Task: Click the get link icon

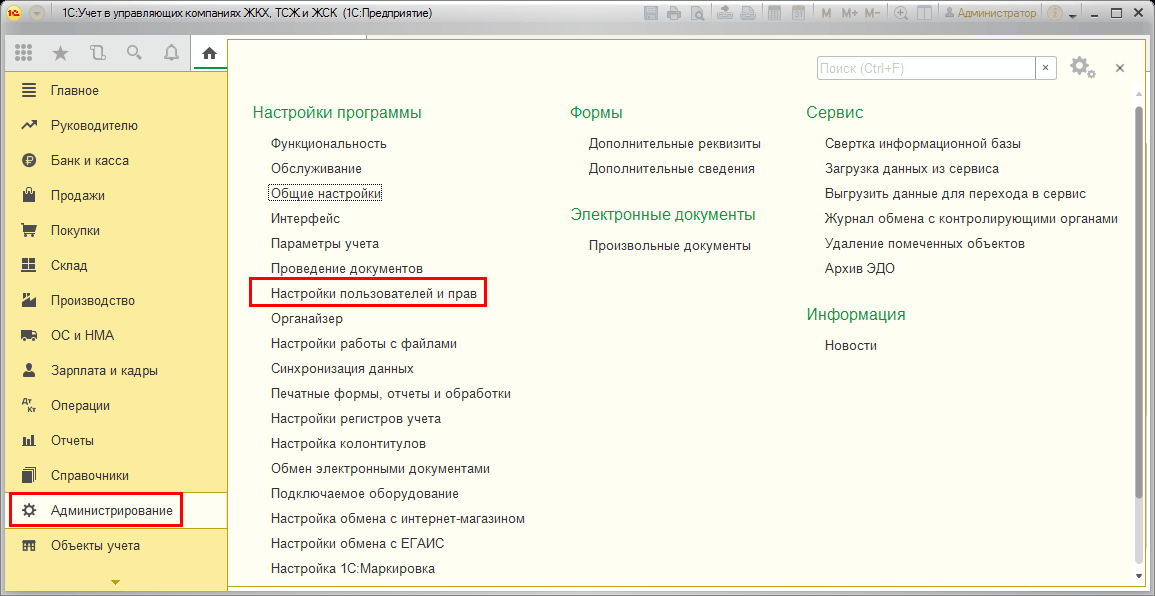Action: point(724,13)
